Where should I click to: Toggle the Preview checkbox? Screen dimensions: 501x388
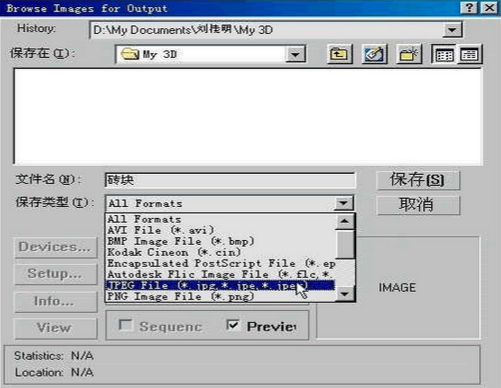click(x=232, y=324)
